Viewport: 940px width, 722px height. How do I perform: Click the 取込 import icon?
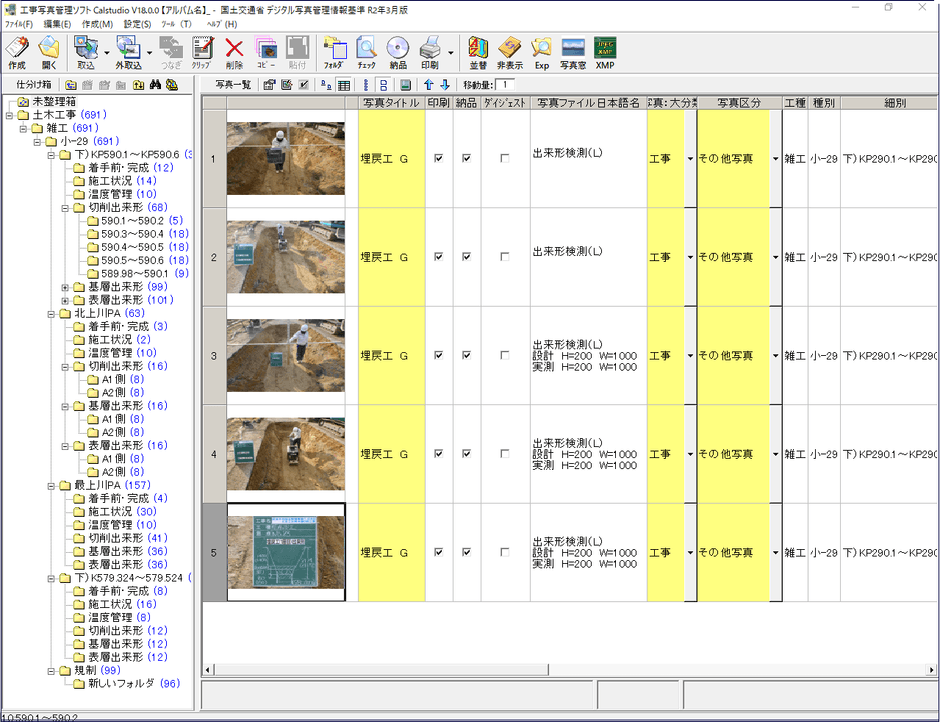pos(84,52)
